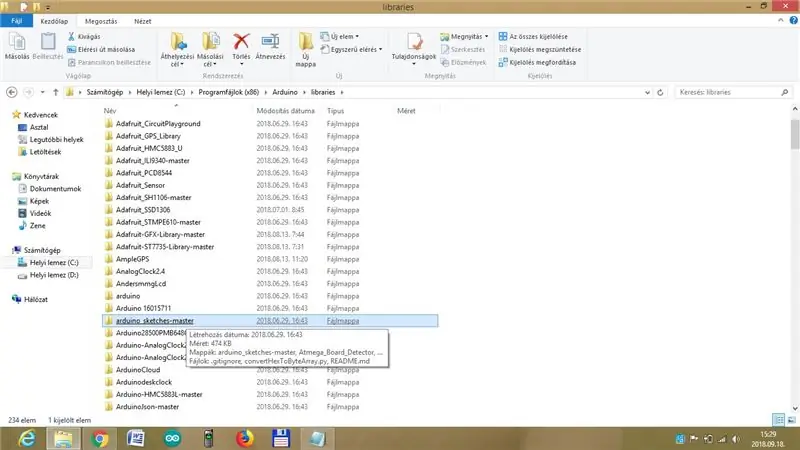
Task: Open the Fájl menu tab
Action: 16,21
